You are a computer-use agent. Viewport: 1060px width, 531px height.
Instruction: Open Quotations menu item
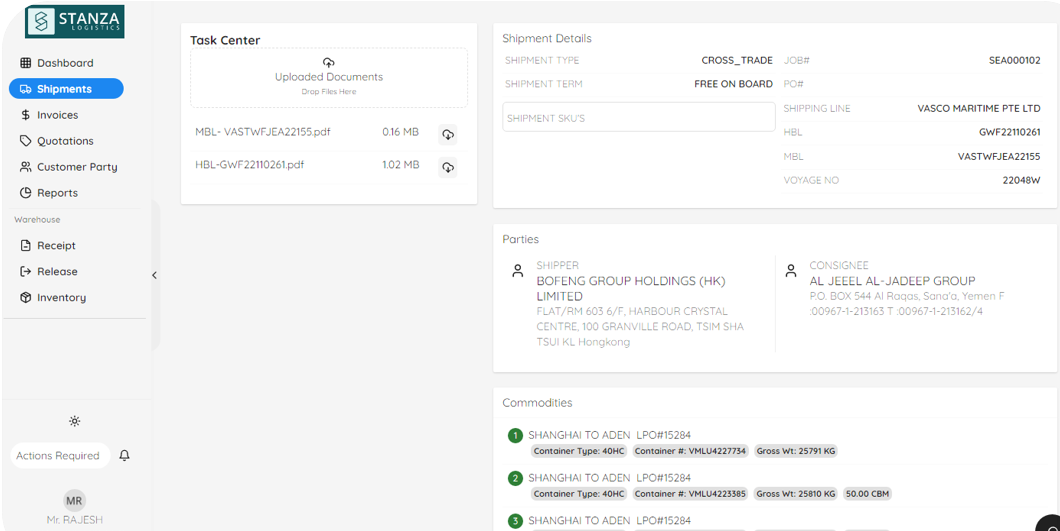coord(66,141)
